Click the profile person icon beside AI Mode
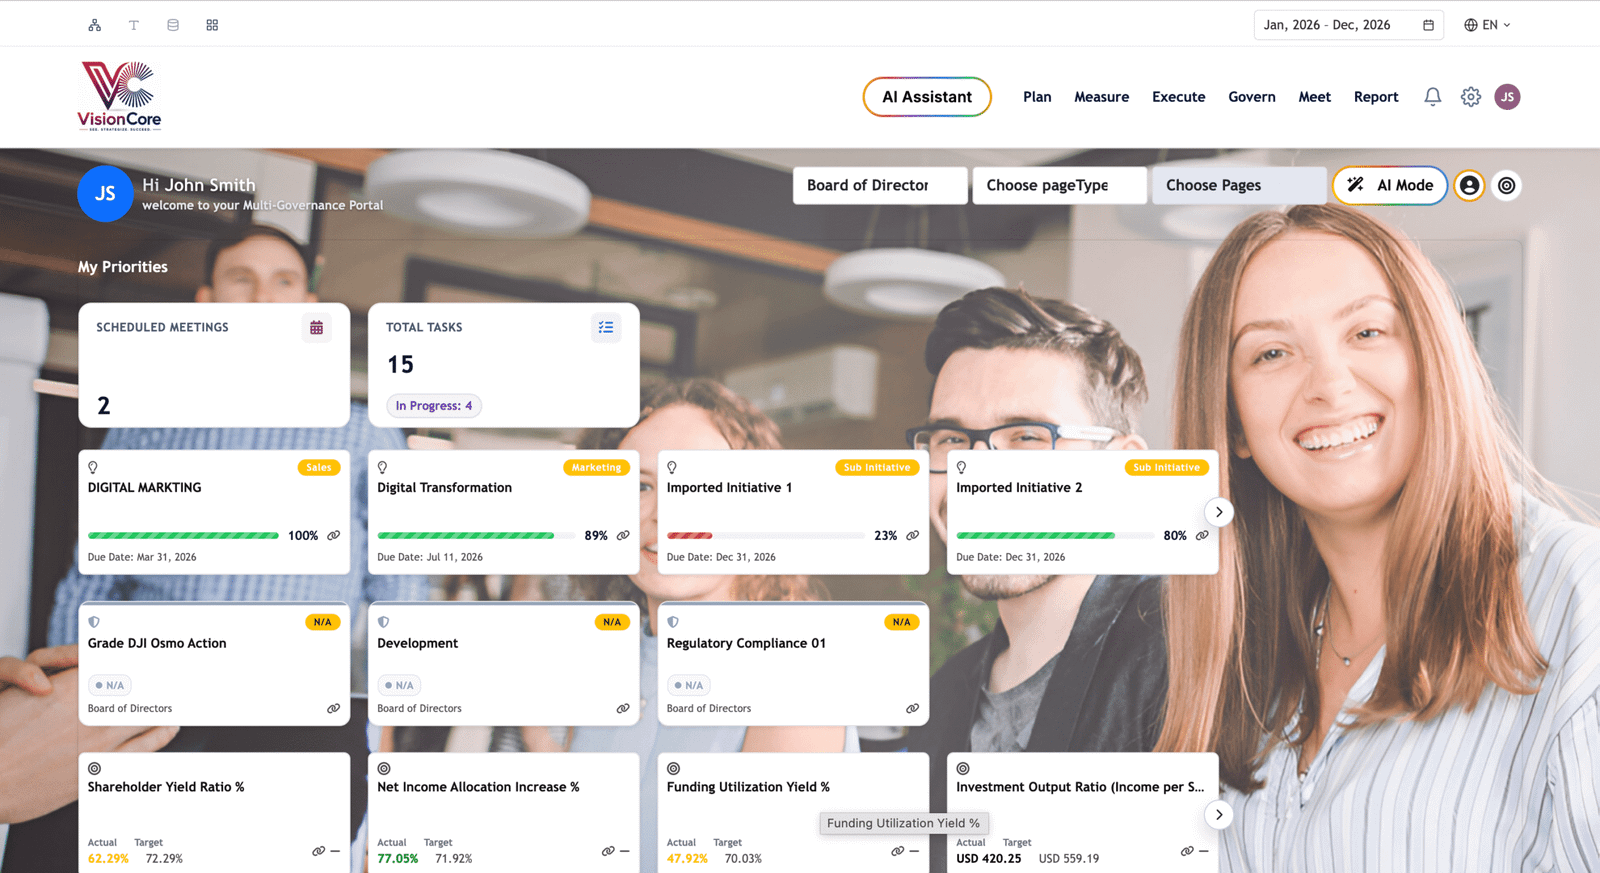This screenshot has width=1600, height=873. point(1469,185)
